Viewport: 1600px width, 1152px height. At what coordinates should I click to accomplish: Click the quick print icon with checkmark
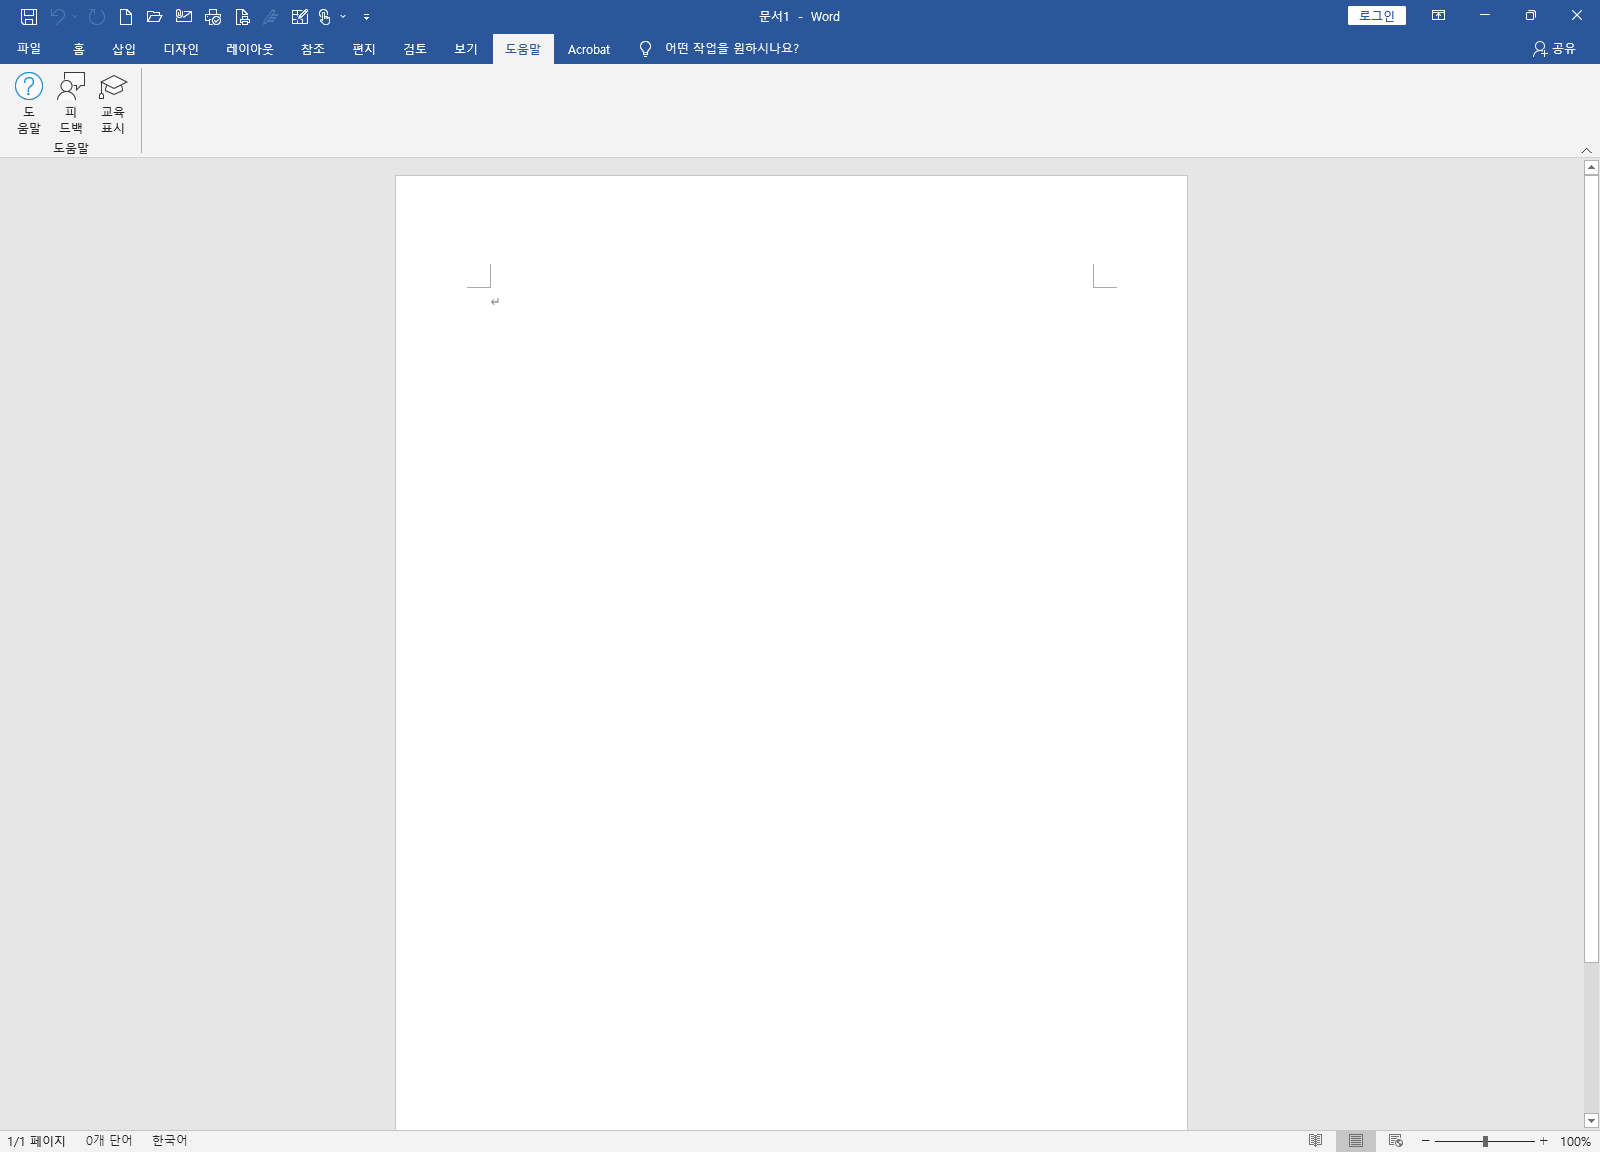(213, 16)
